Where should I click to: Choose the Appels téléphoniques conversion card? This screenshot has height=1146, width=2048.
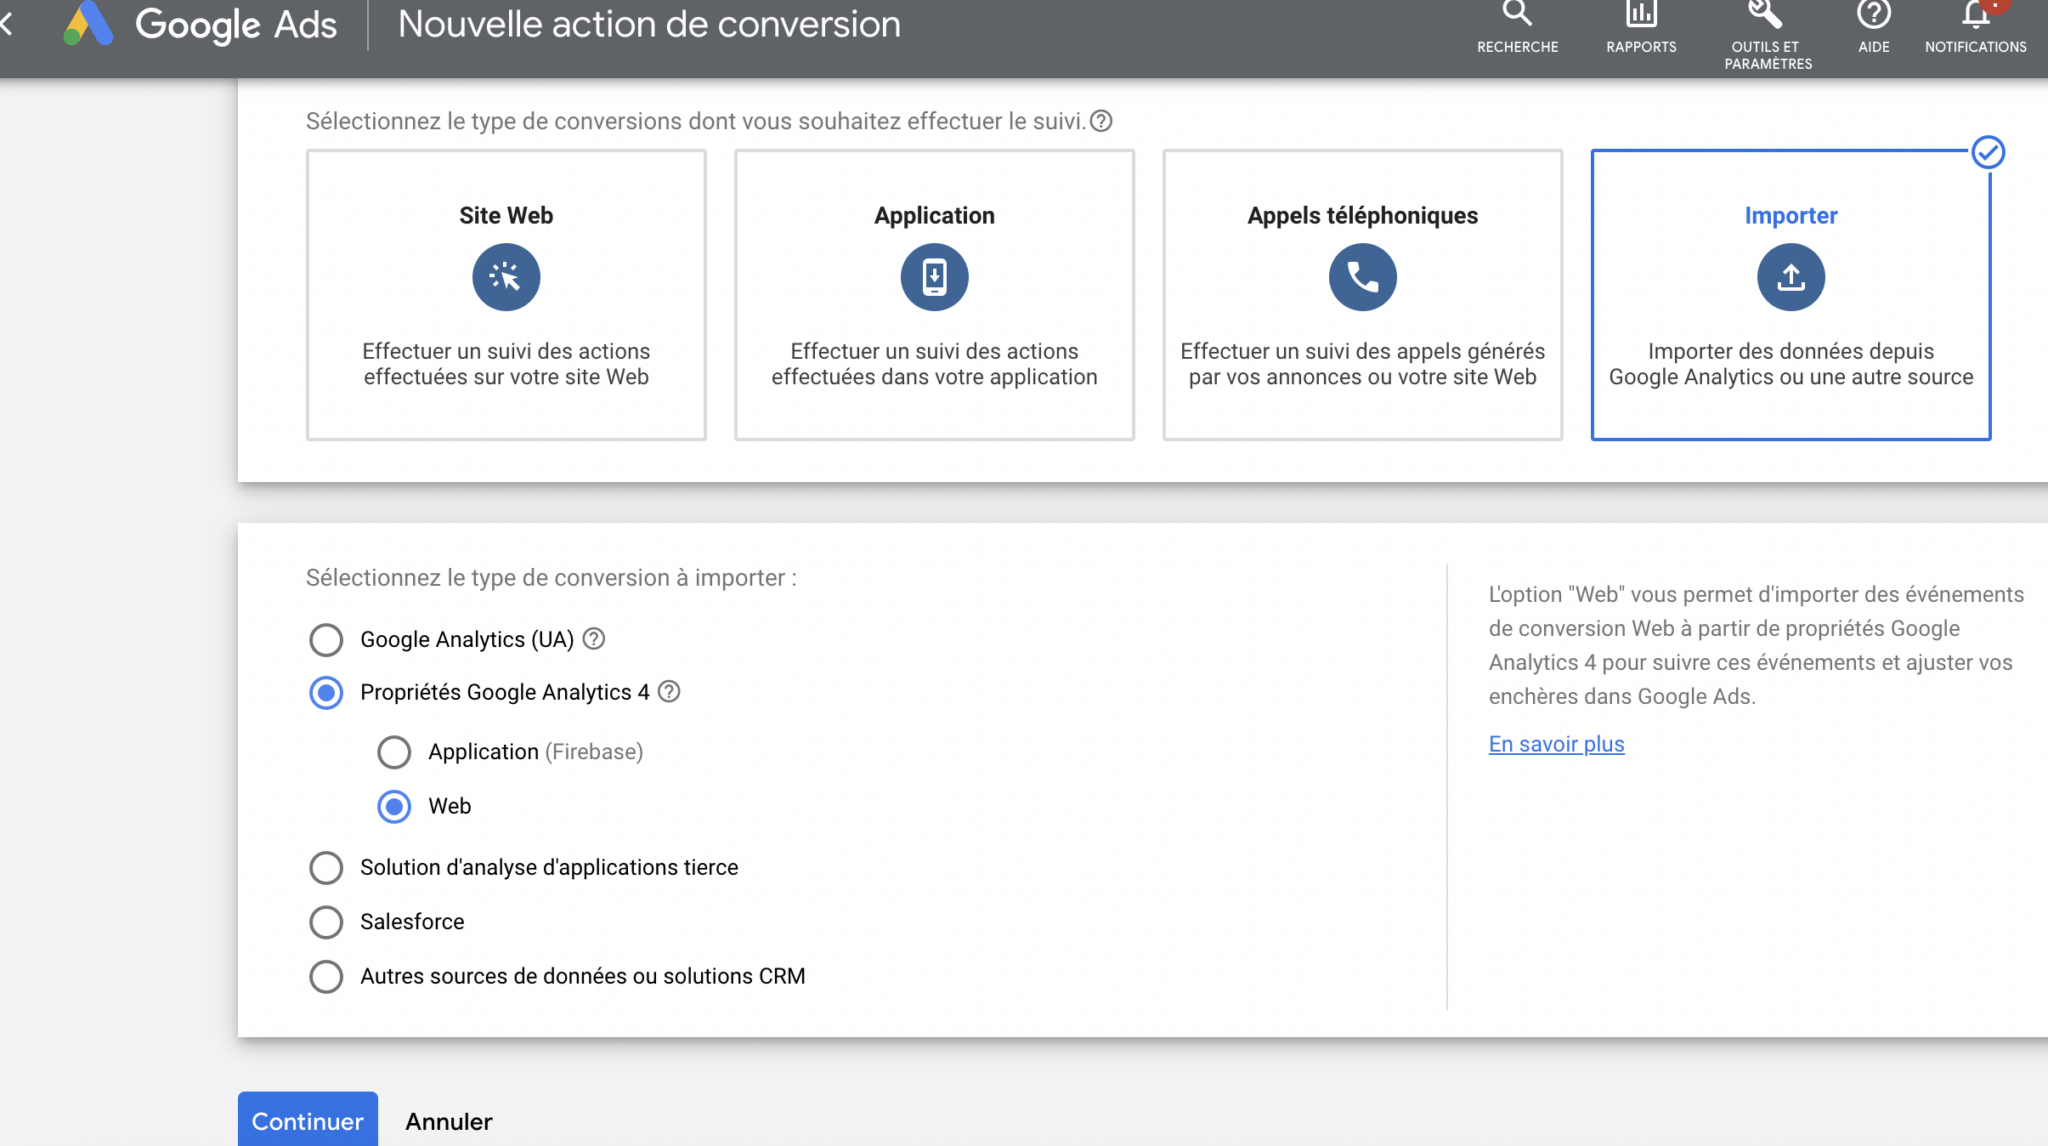pos(1362,295)
